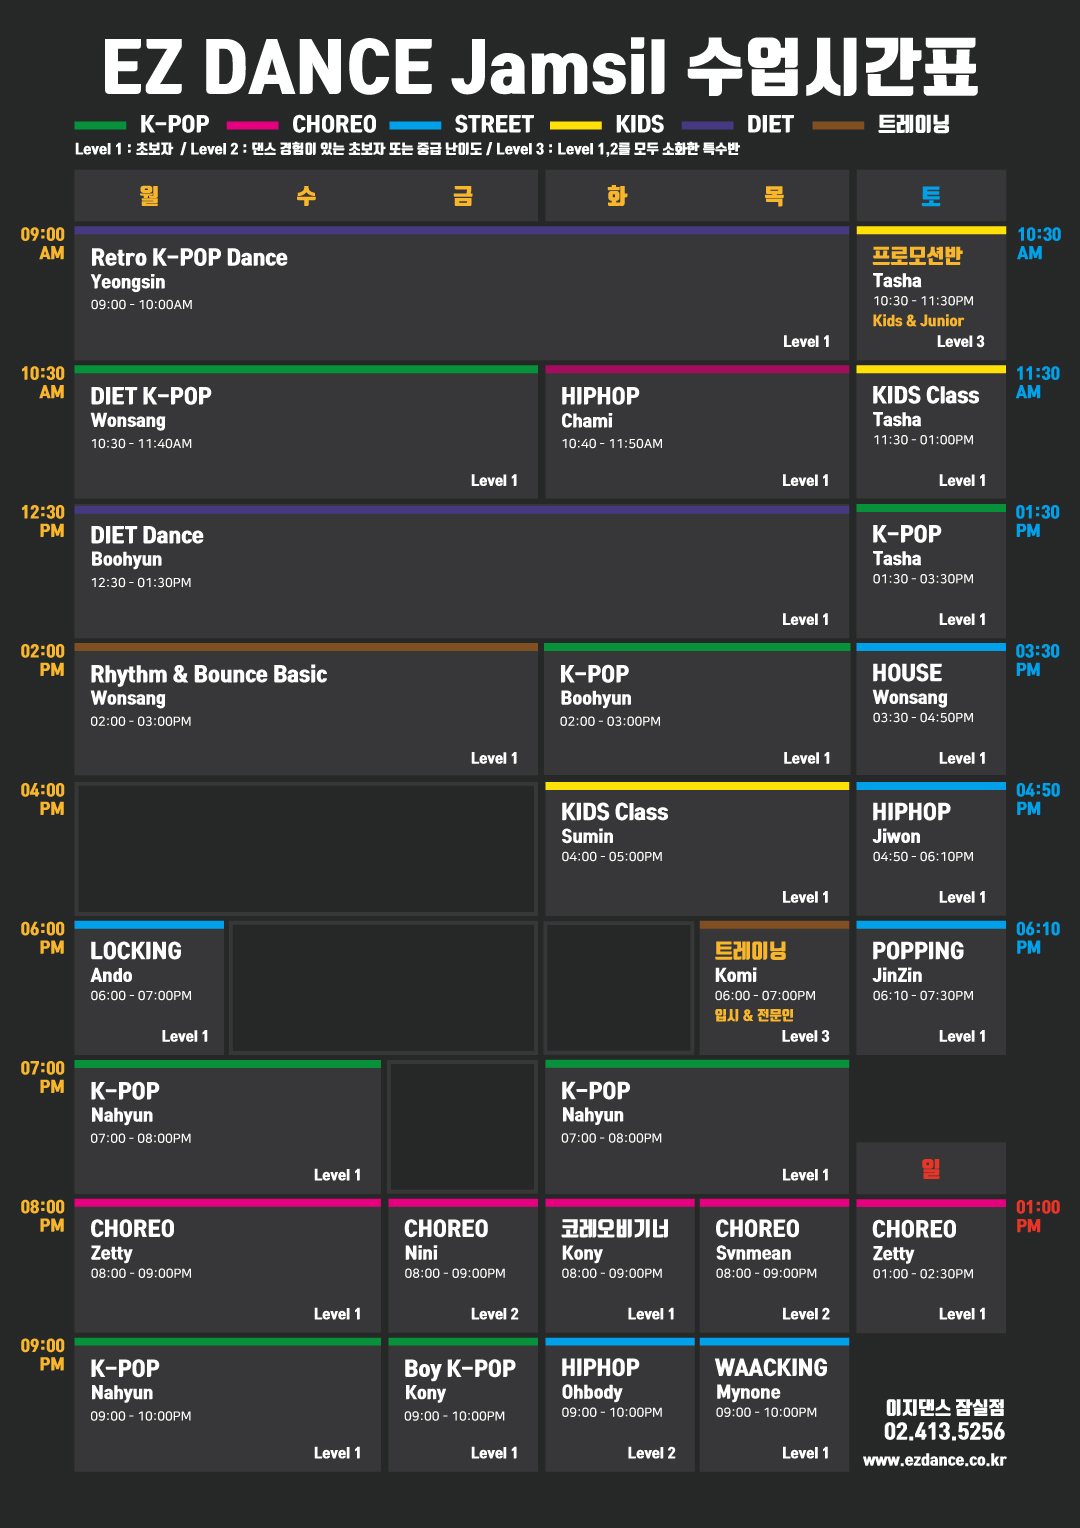Click the 프로모션반 class by Tasha

pos(931,294)
